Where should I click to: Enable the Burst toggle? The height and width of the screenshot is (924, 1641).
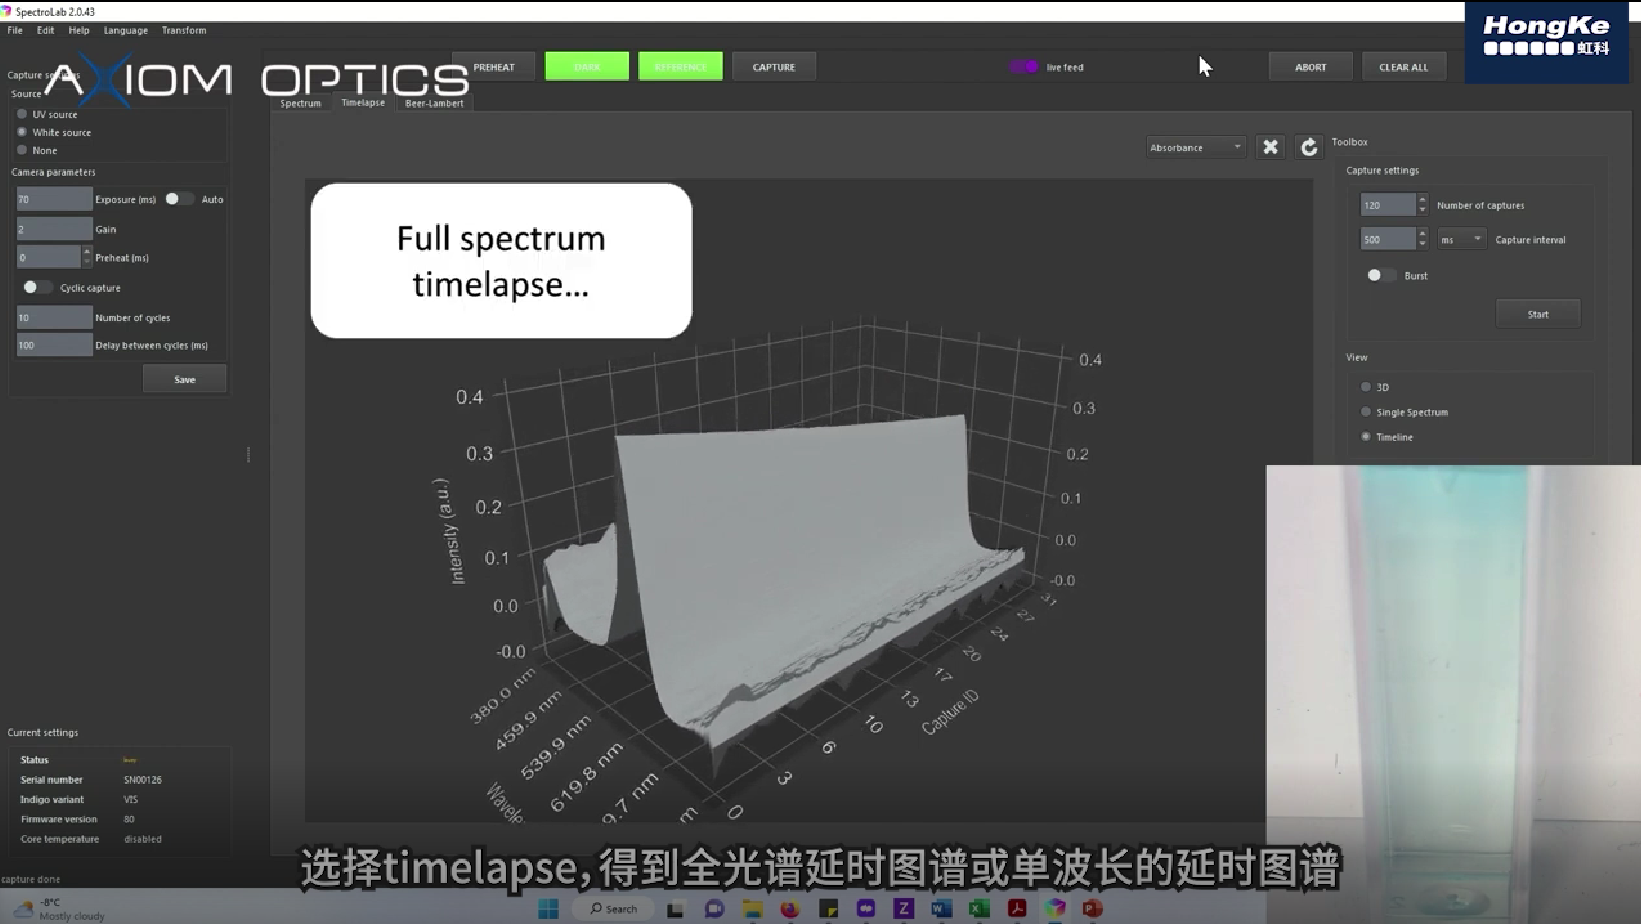[1380, 275]
